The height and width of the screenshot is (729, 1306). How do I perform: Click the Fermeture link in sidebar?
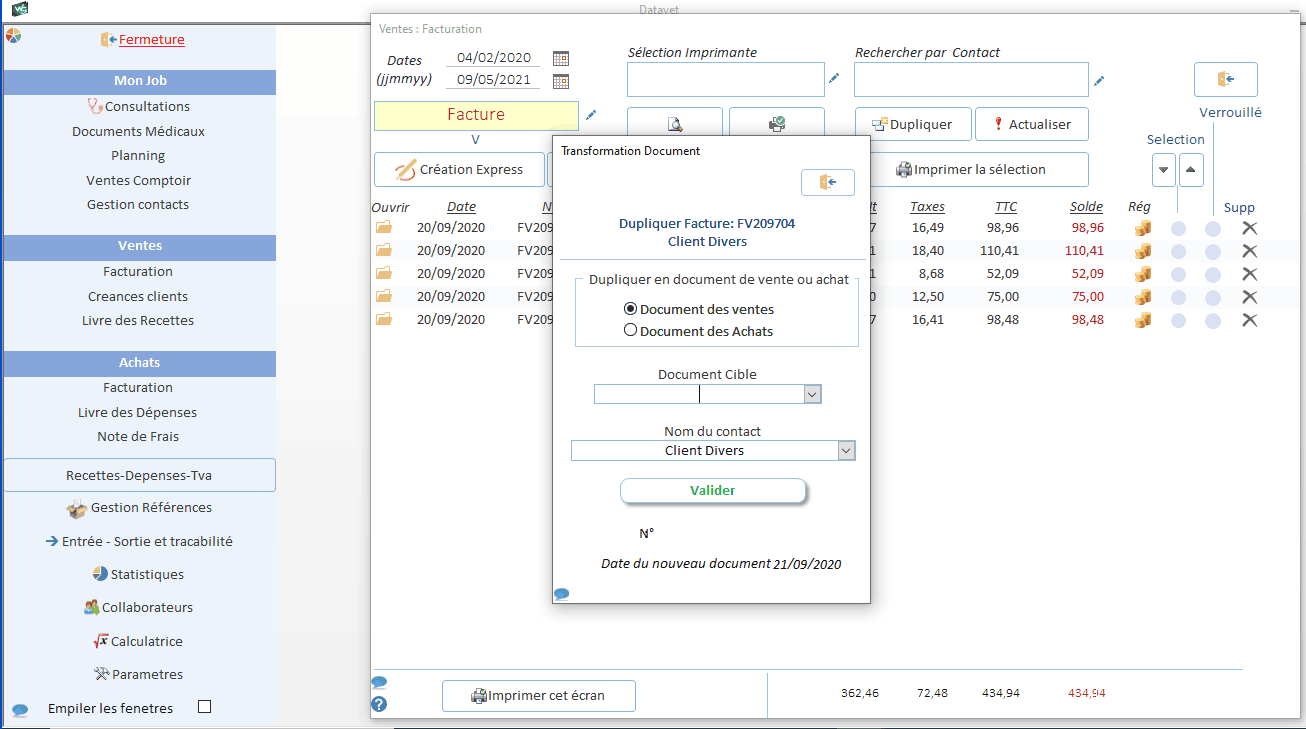click(x=151, y=40)
